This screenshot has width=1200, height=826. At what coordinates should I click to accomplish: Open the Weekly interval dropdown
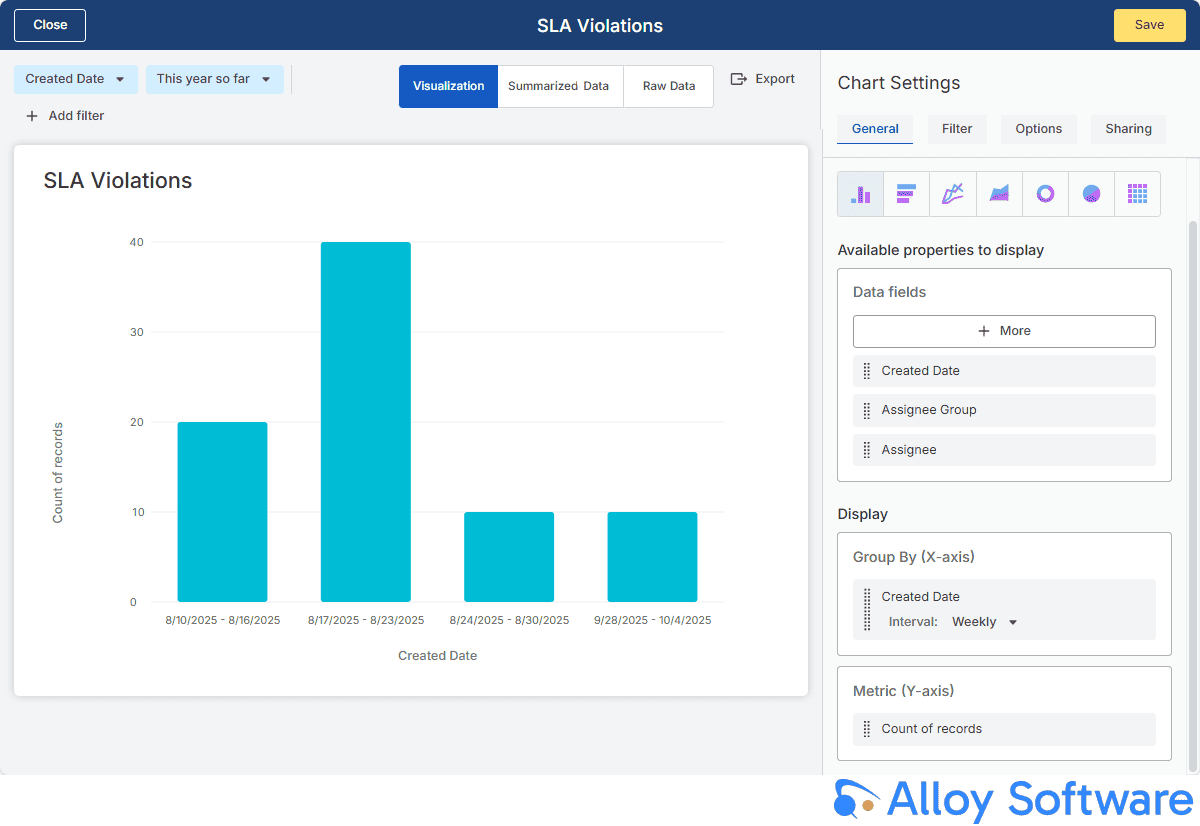(984, 622)
